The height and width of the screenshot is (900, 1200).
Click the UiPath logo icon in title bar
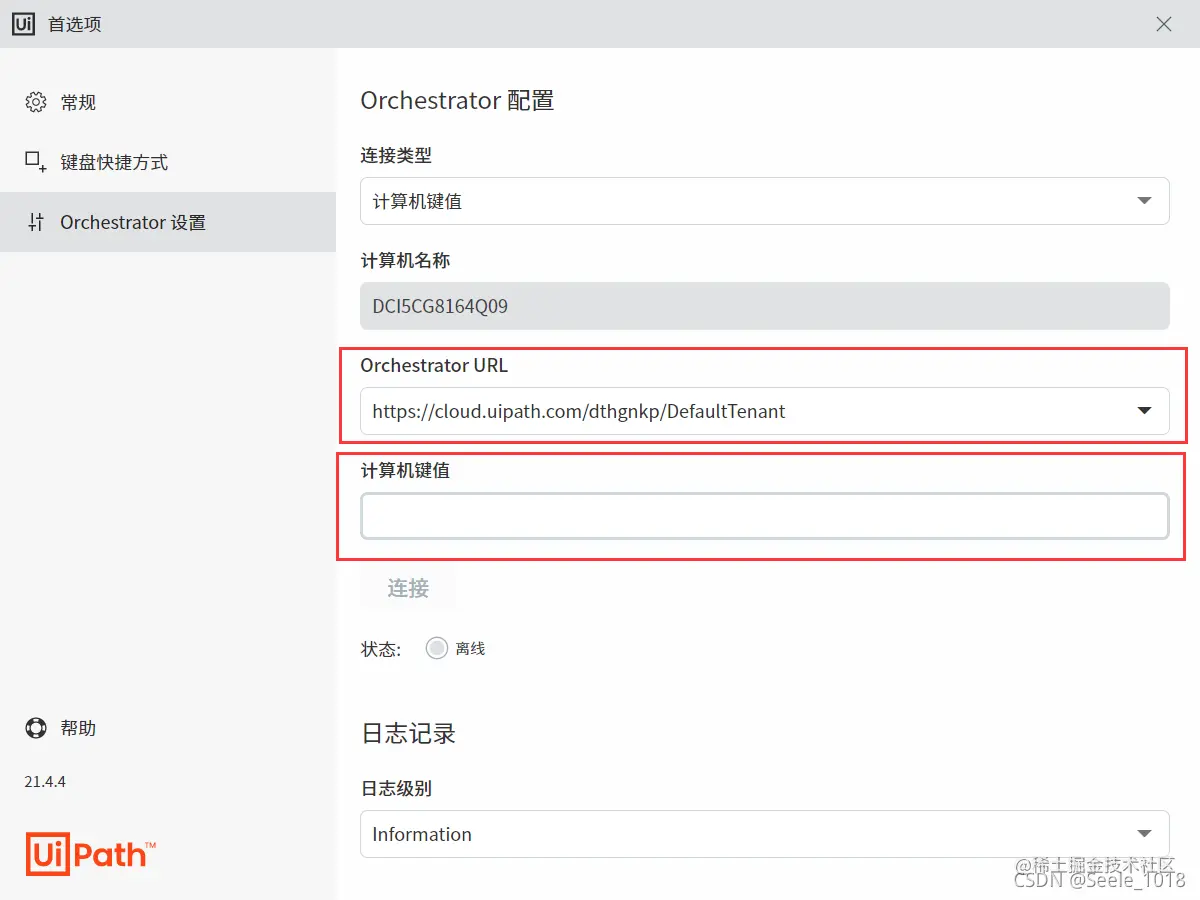tap(24, 24)
